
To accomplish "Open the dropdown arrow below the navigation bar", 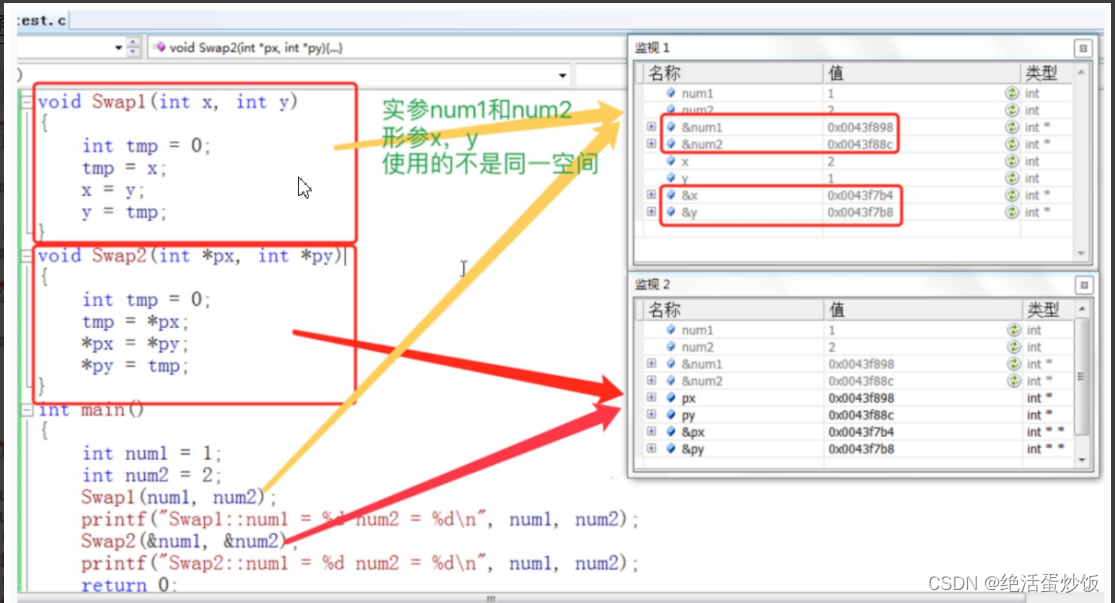I will 562,75.
